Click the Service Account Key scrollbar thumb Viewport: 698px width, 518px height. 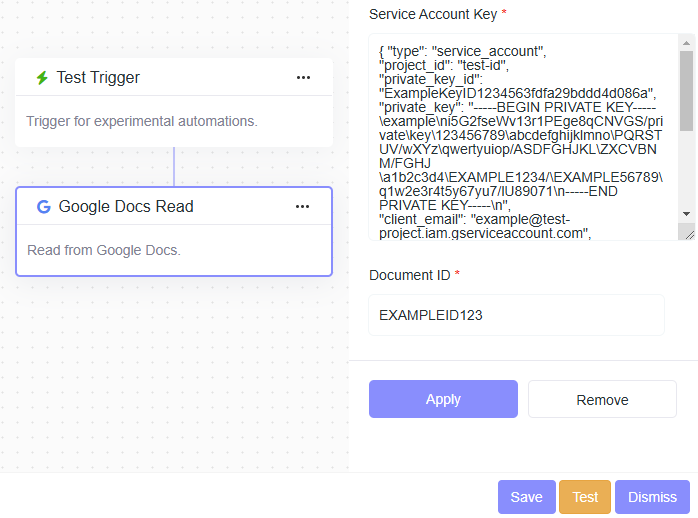point(686,90)
